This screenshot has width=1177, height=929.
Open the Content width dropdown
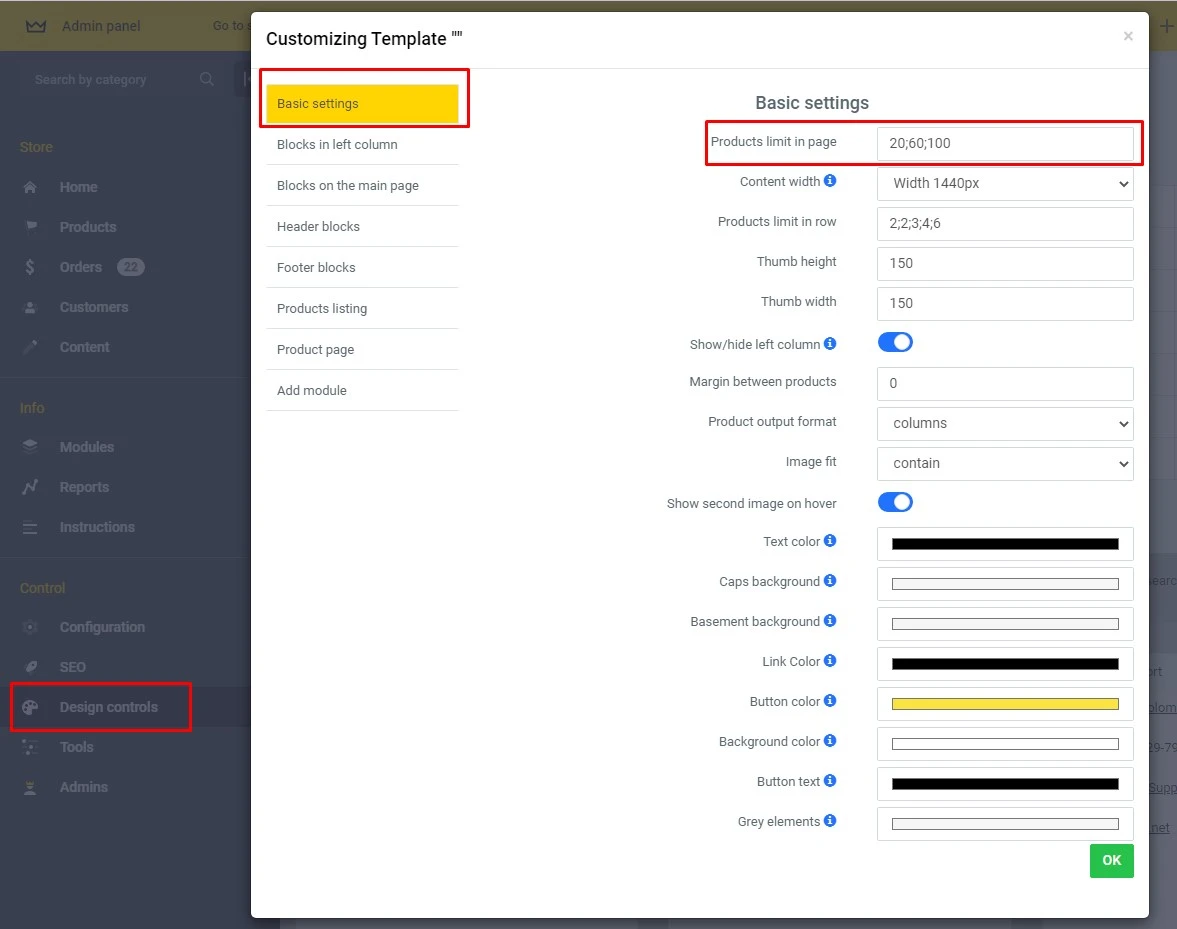(1004, 183)
